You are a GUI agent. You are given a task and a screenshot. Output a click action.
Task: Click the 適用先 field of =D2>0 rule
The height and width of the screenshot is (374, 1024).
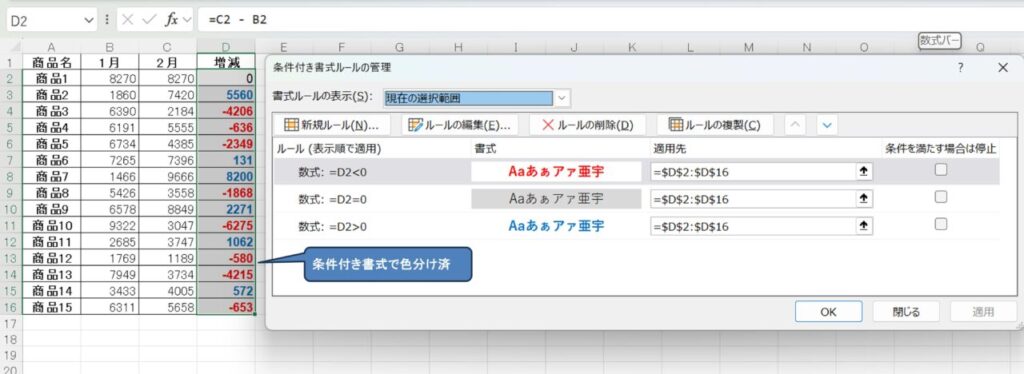754,226
